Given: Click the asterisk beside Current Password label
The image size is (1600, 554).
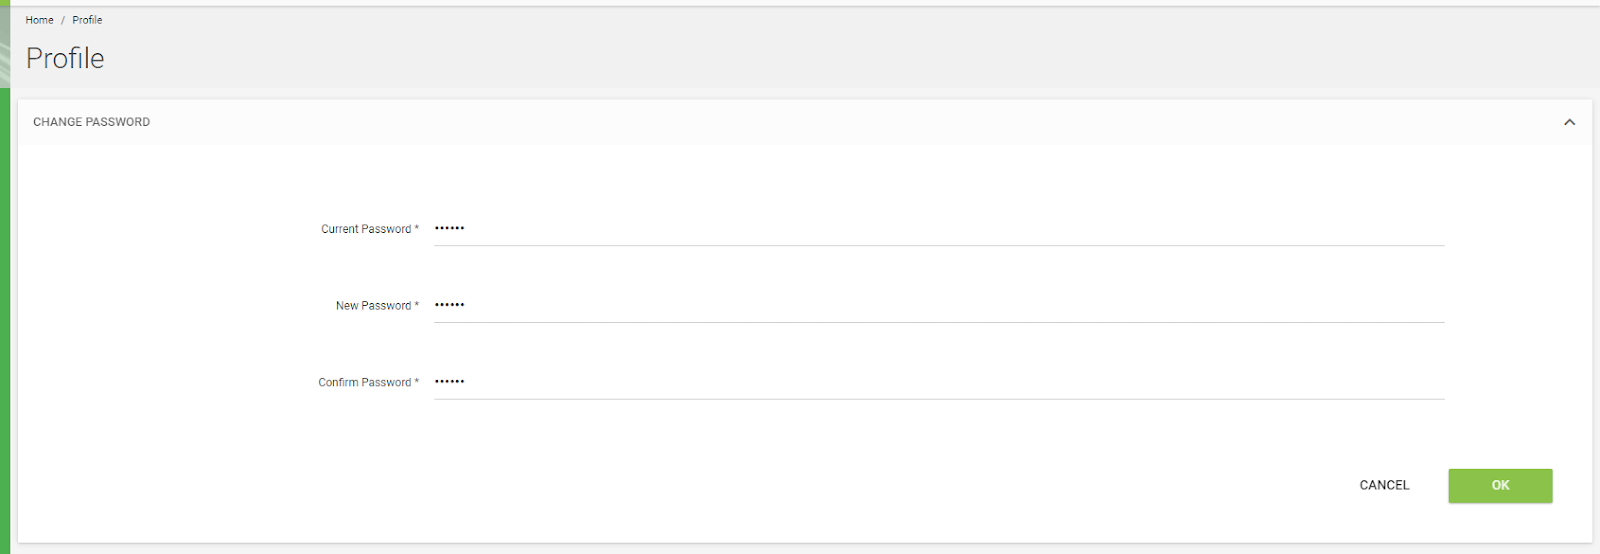Looking at the screenshot, I should pos(417,228).
